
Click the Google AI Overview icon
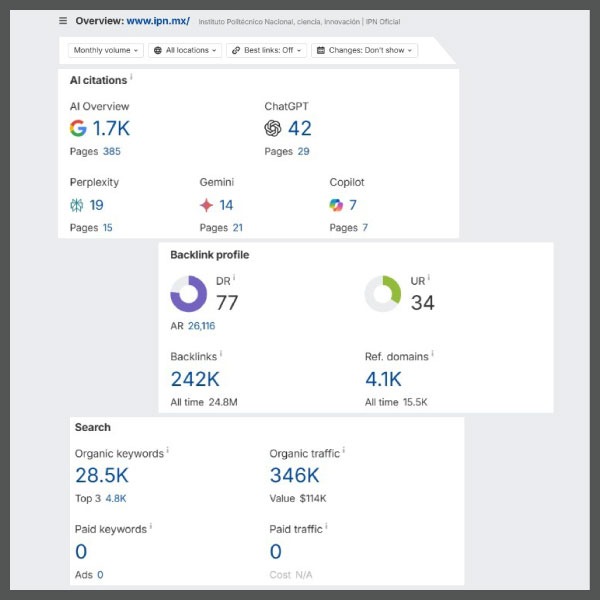click(x=78, y=128)
